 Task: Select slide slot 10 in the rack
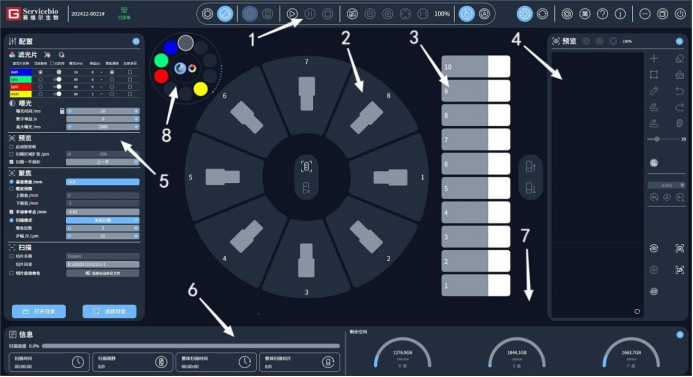pyautogui.click(x=476, y=67)
